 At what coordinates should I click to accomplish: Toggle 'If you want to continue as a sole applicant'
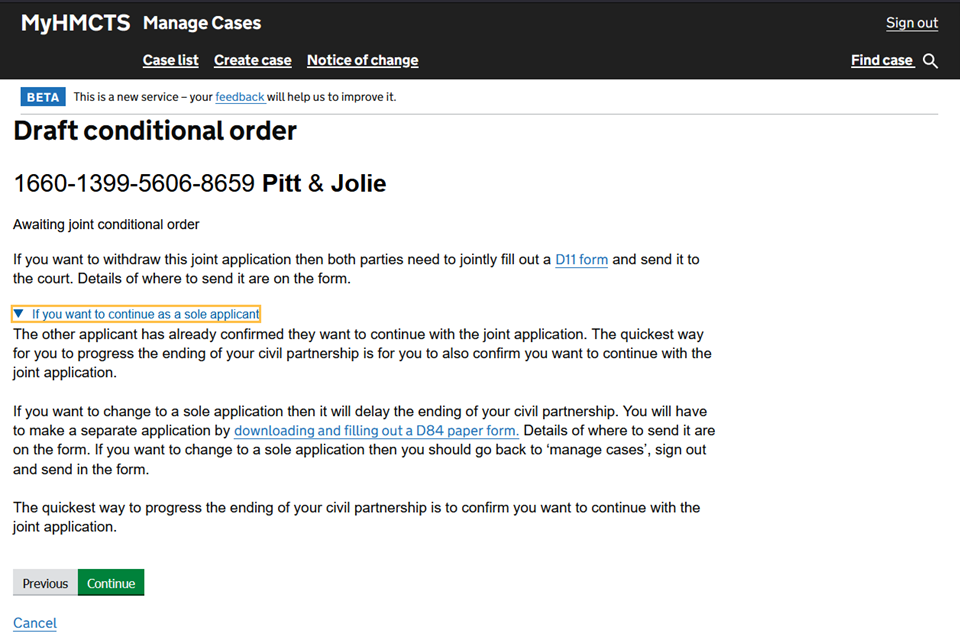[145, 314]
